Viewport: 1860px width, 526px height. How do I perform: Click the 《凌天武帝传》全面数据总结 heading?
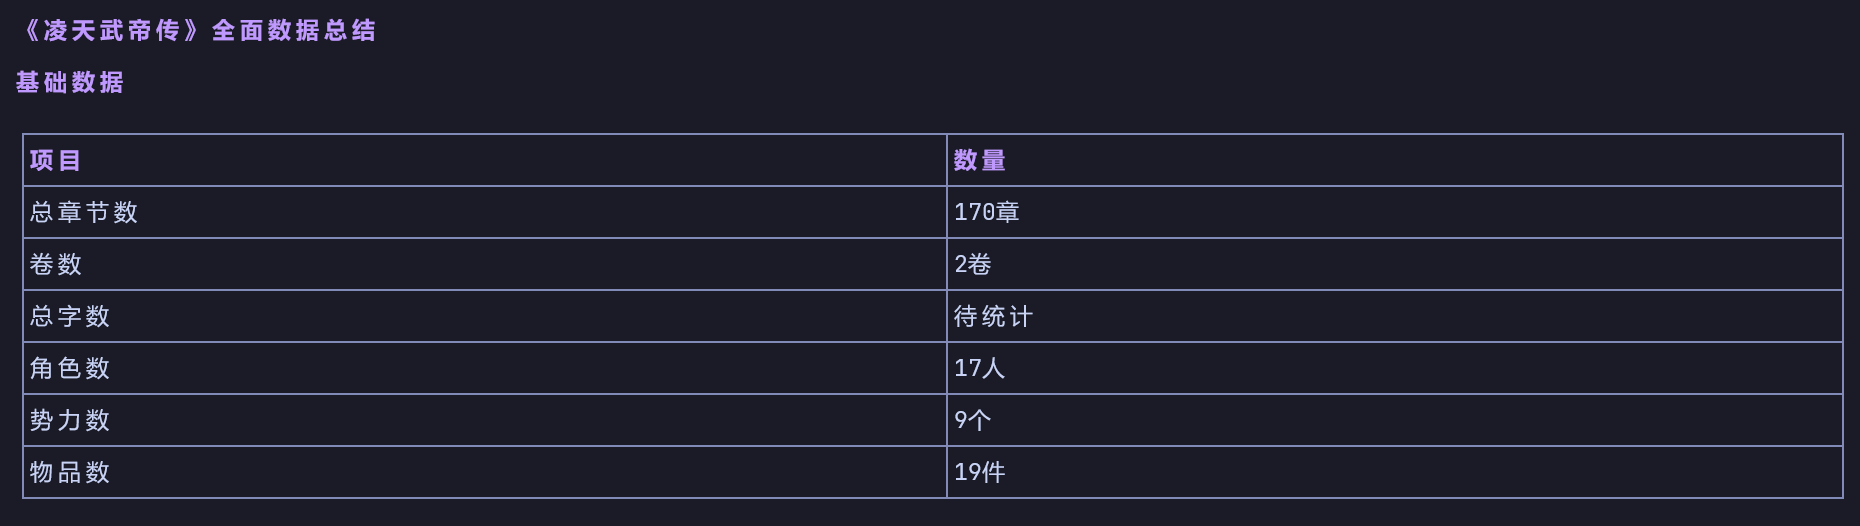196,31
